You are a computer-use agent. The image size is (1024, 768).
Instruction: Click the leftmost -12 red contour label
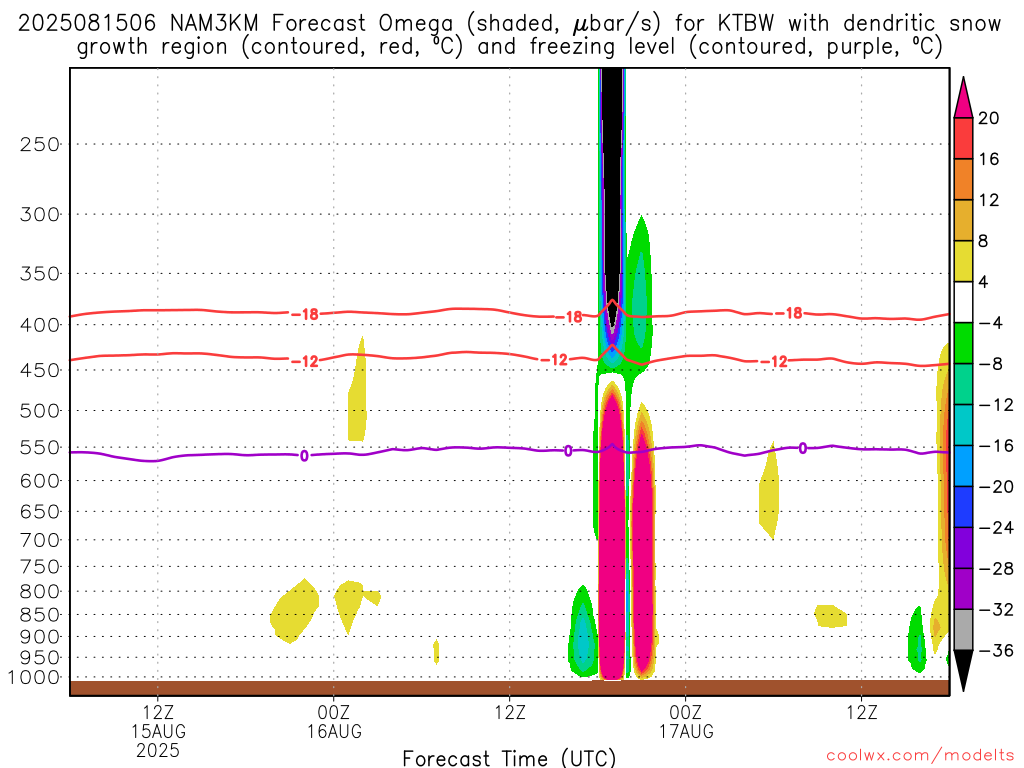click(x=305, y=360)
